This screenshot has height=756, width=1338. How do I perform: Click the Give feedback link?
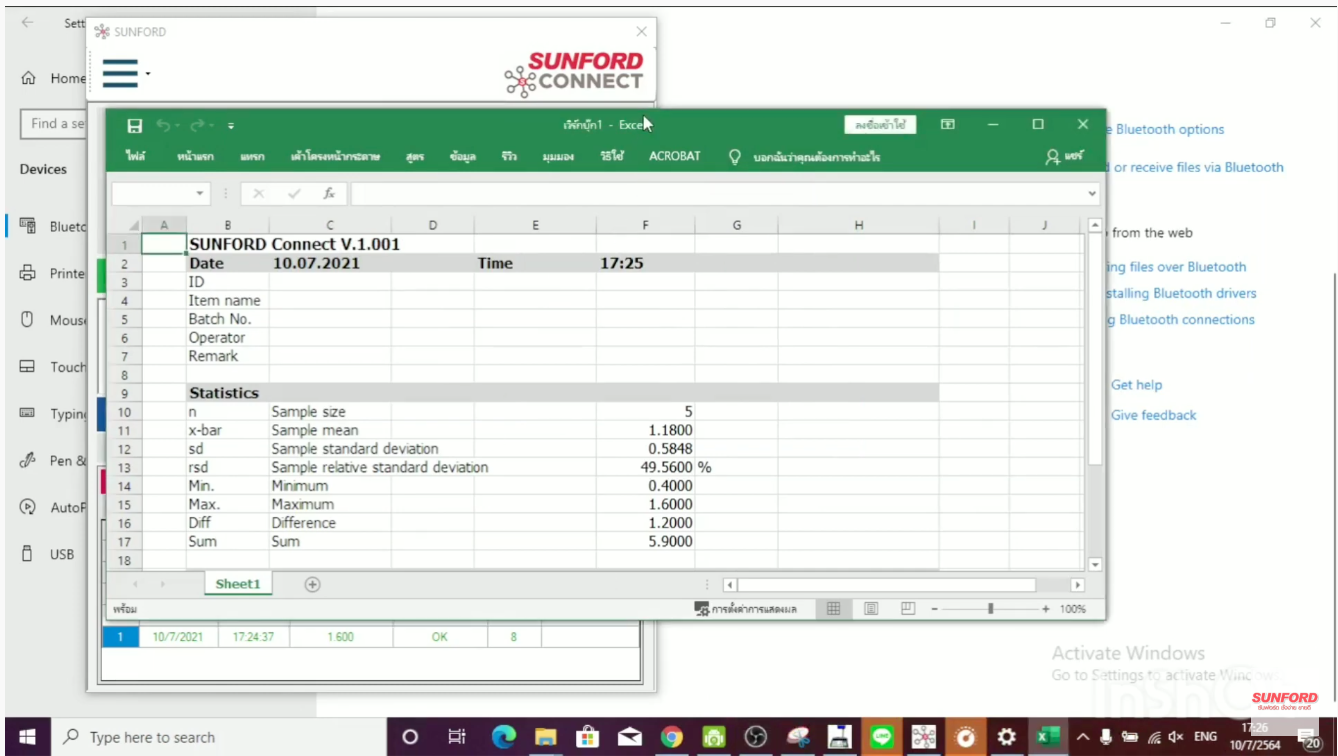point(1153,415)
